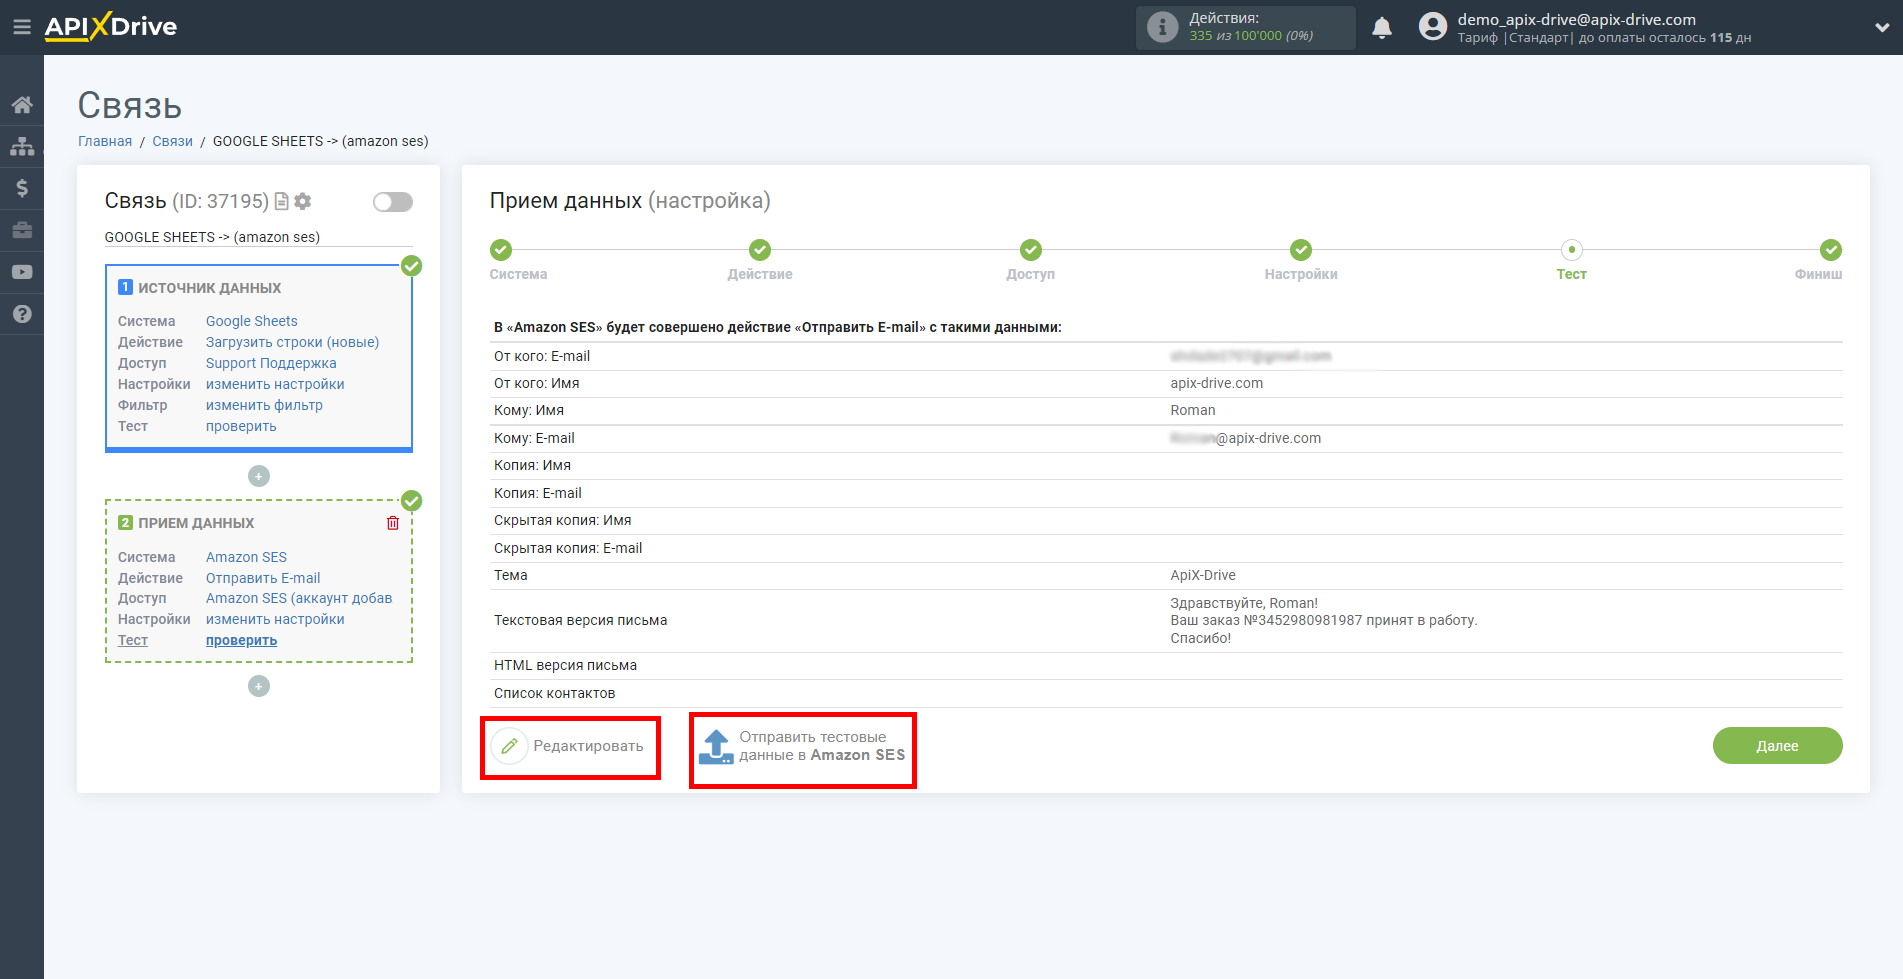Screen dimensions: 1903x979
Task: Add step below data receiver
Action: (259, 686)
